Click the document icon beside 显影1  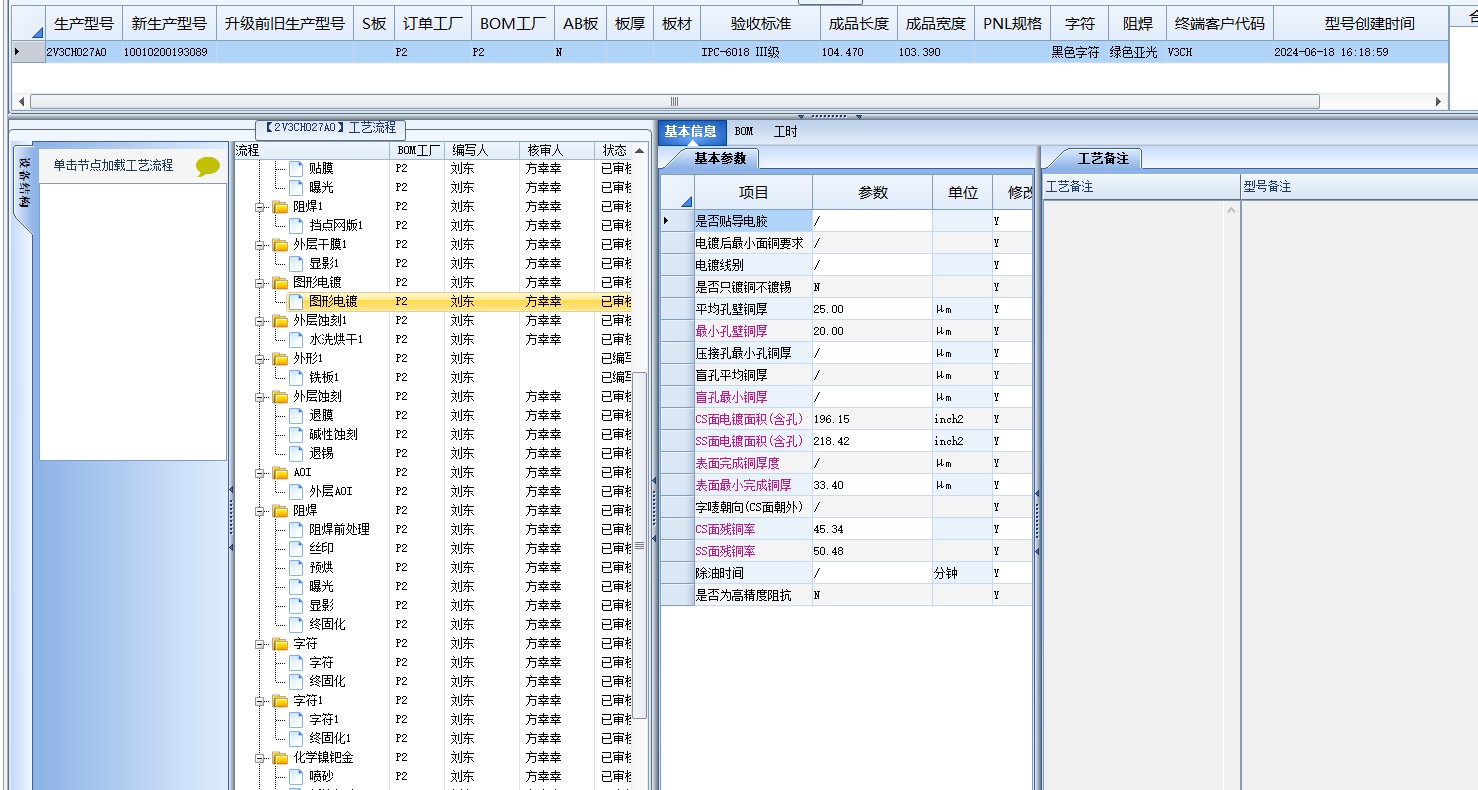point(296,263)
